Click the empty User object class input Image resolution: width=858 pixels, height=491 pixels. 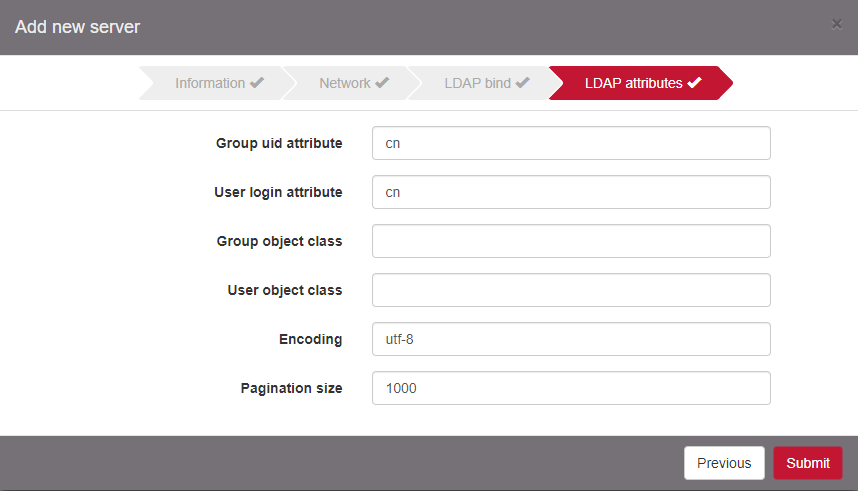pos(570,290)
